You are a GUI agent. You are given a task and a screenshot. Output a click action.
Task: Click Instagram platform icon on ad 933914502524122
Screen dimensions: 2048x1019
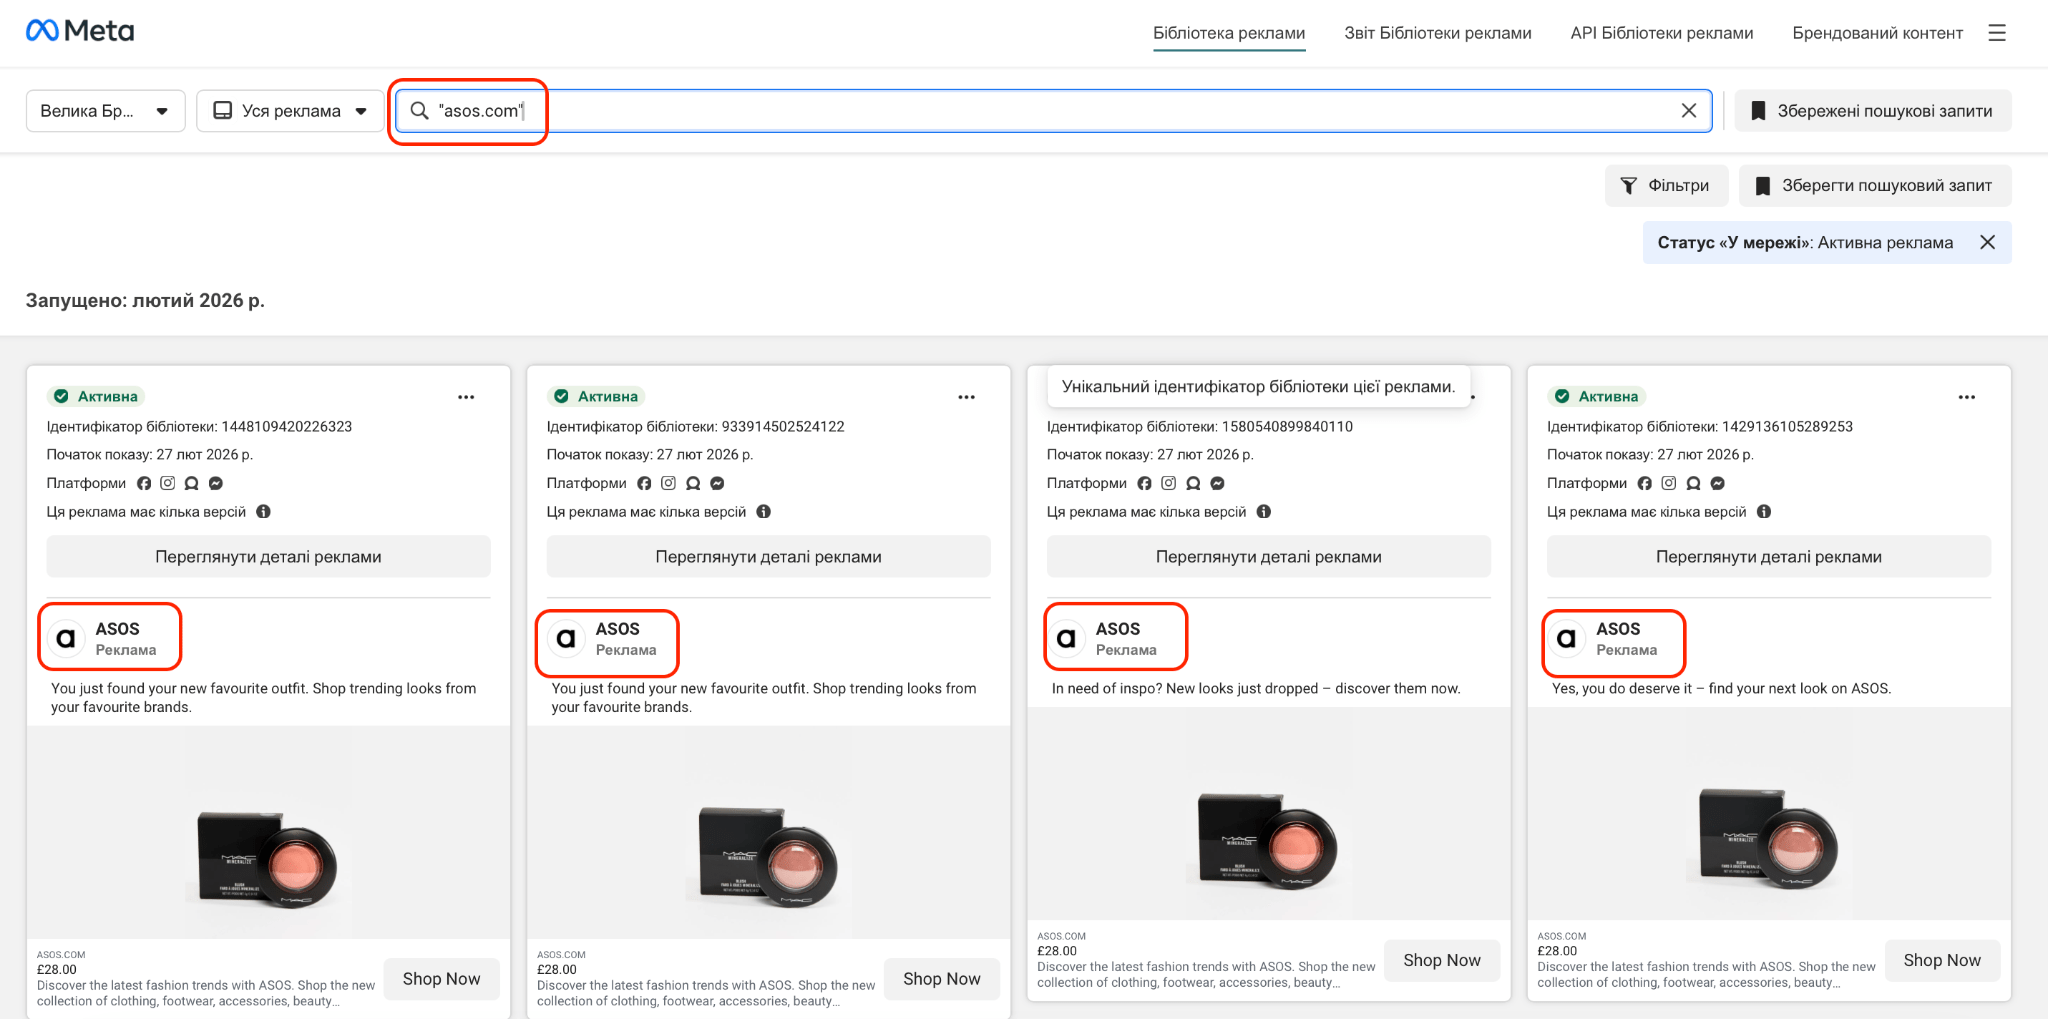(x=668, y=483)
